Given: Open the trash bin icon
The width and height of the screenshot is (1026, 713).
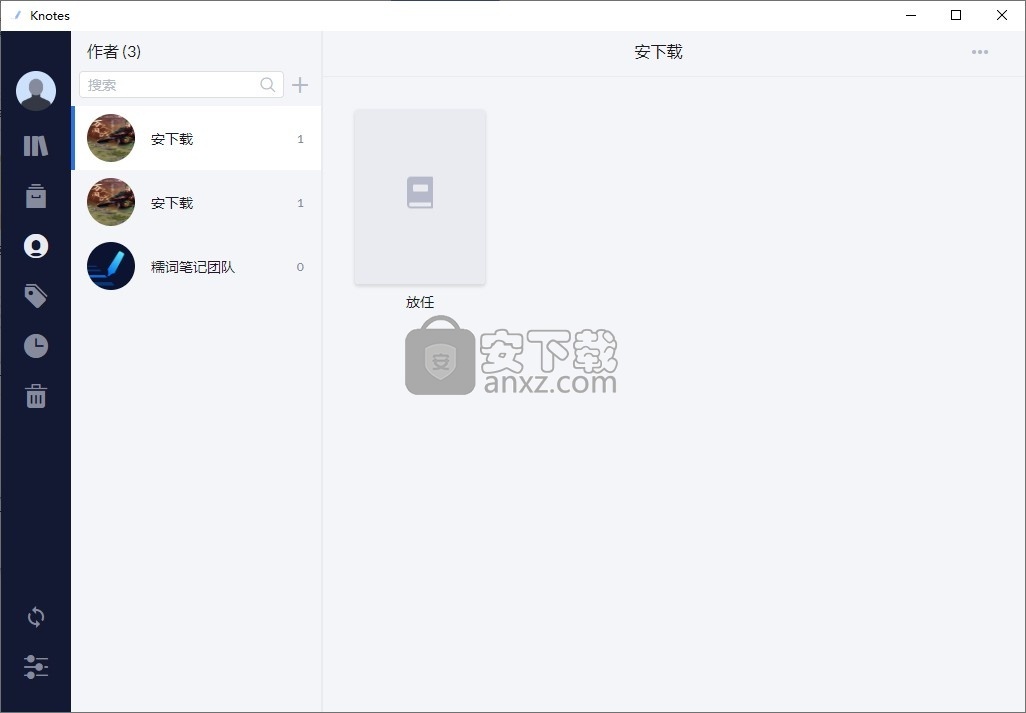Looking at the screenshot, I should coord(36,396).
